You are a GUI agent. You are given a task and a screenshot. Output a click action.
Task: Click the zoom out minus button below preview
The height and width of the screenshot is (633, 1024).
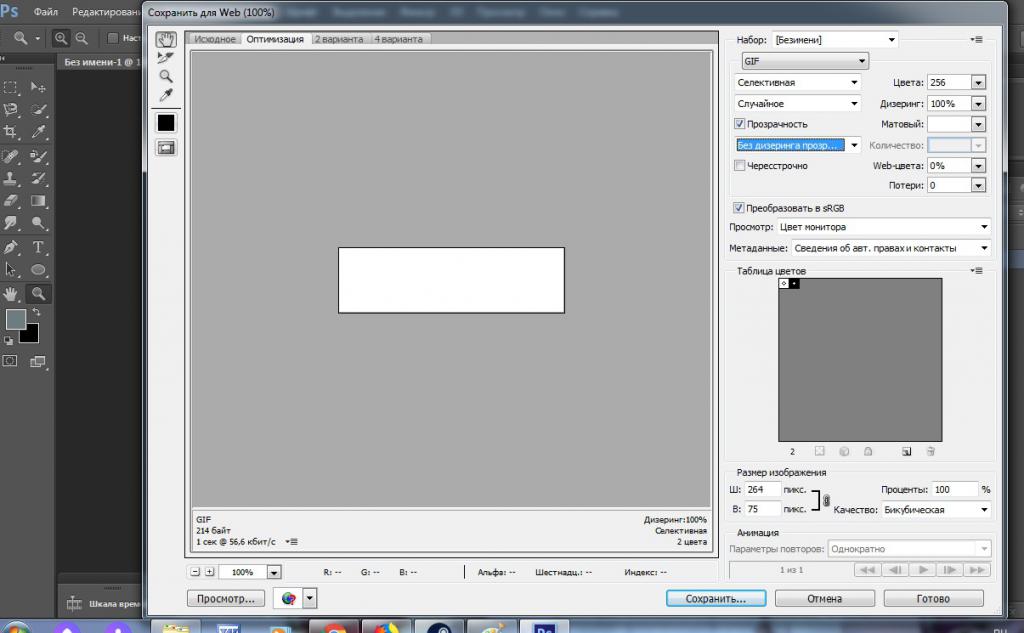[x=195, y=572]
